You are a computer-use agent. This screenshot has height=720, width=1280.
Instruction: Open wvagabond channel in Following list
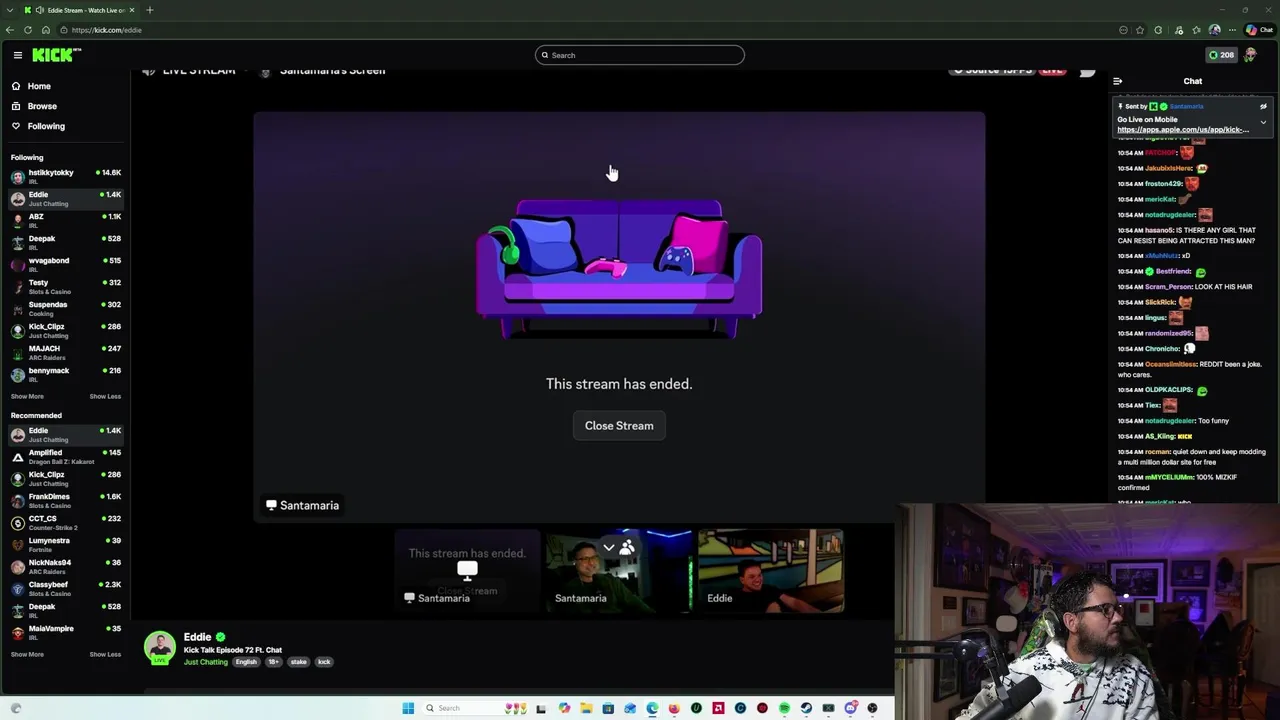pos(66,265)
